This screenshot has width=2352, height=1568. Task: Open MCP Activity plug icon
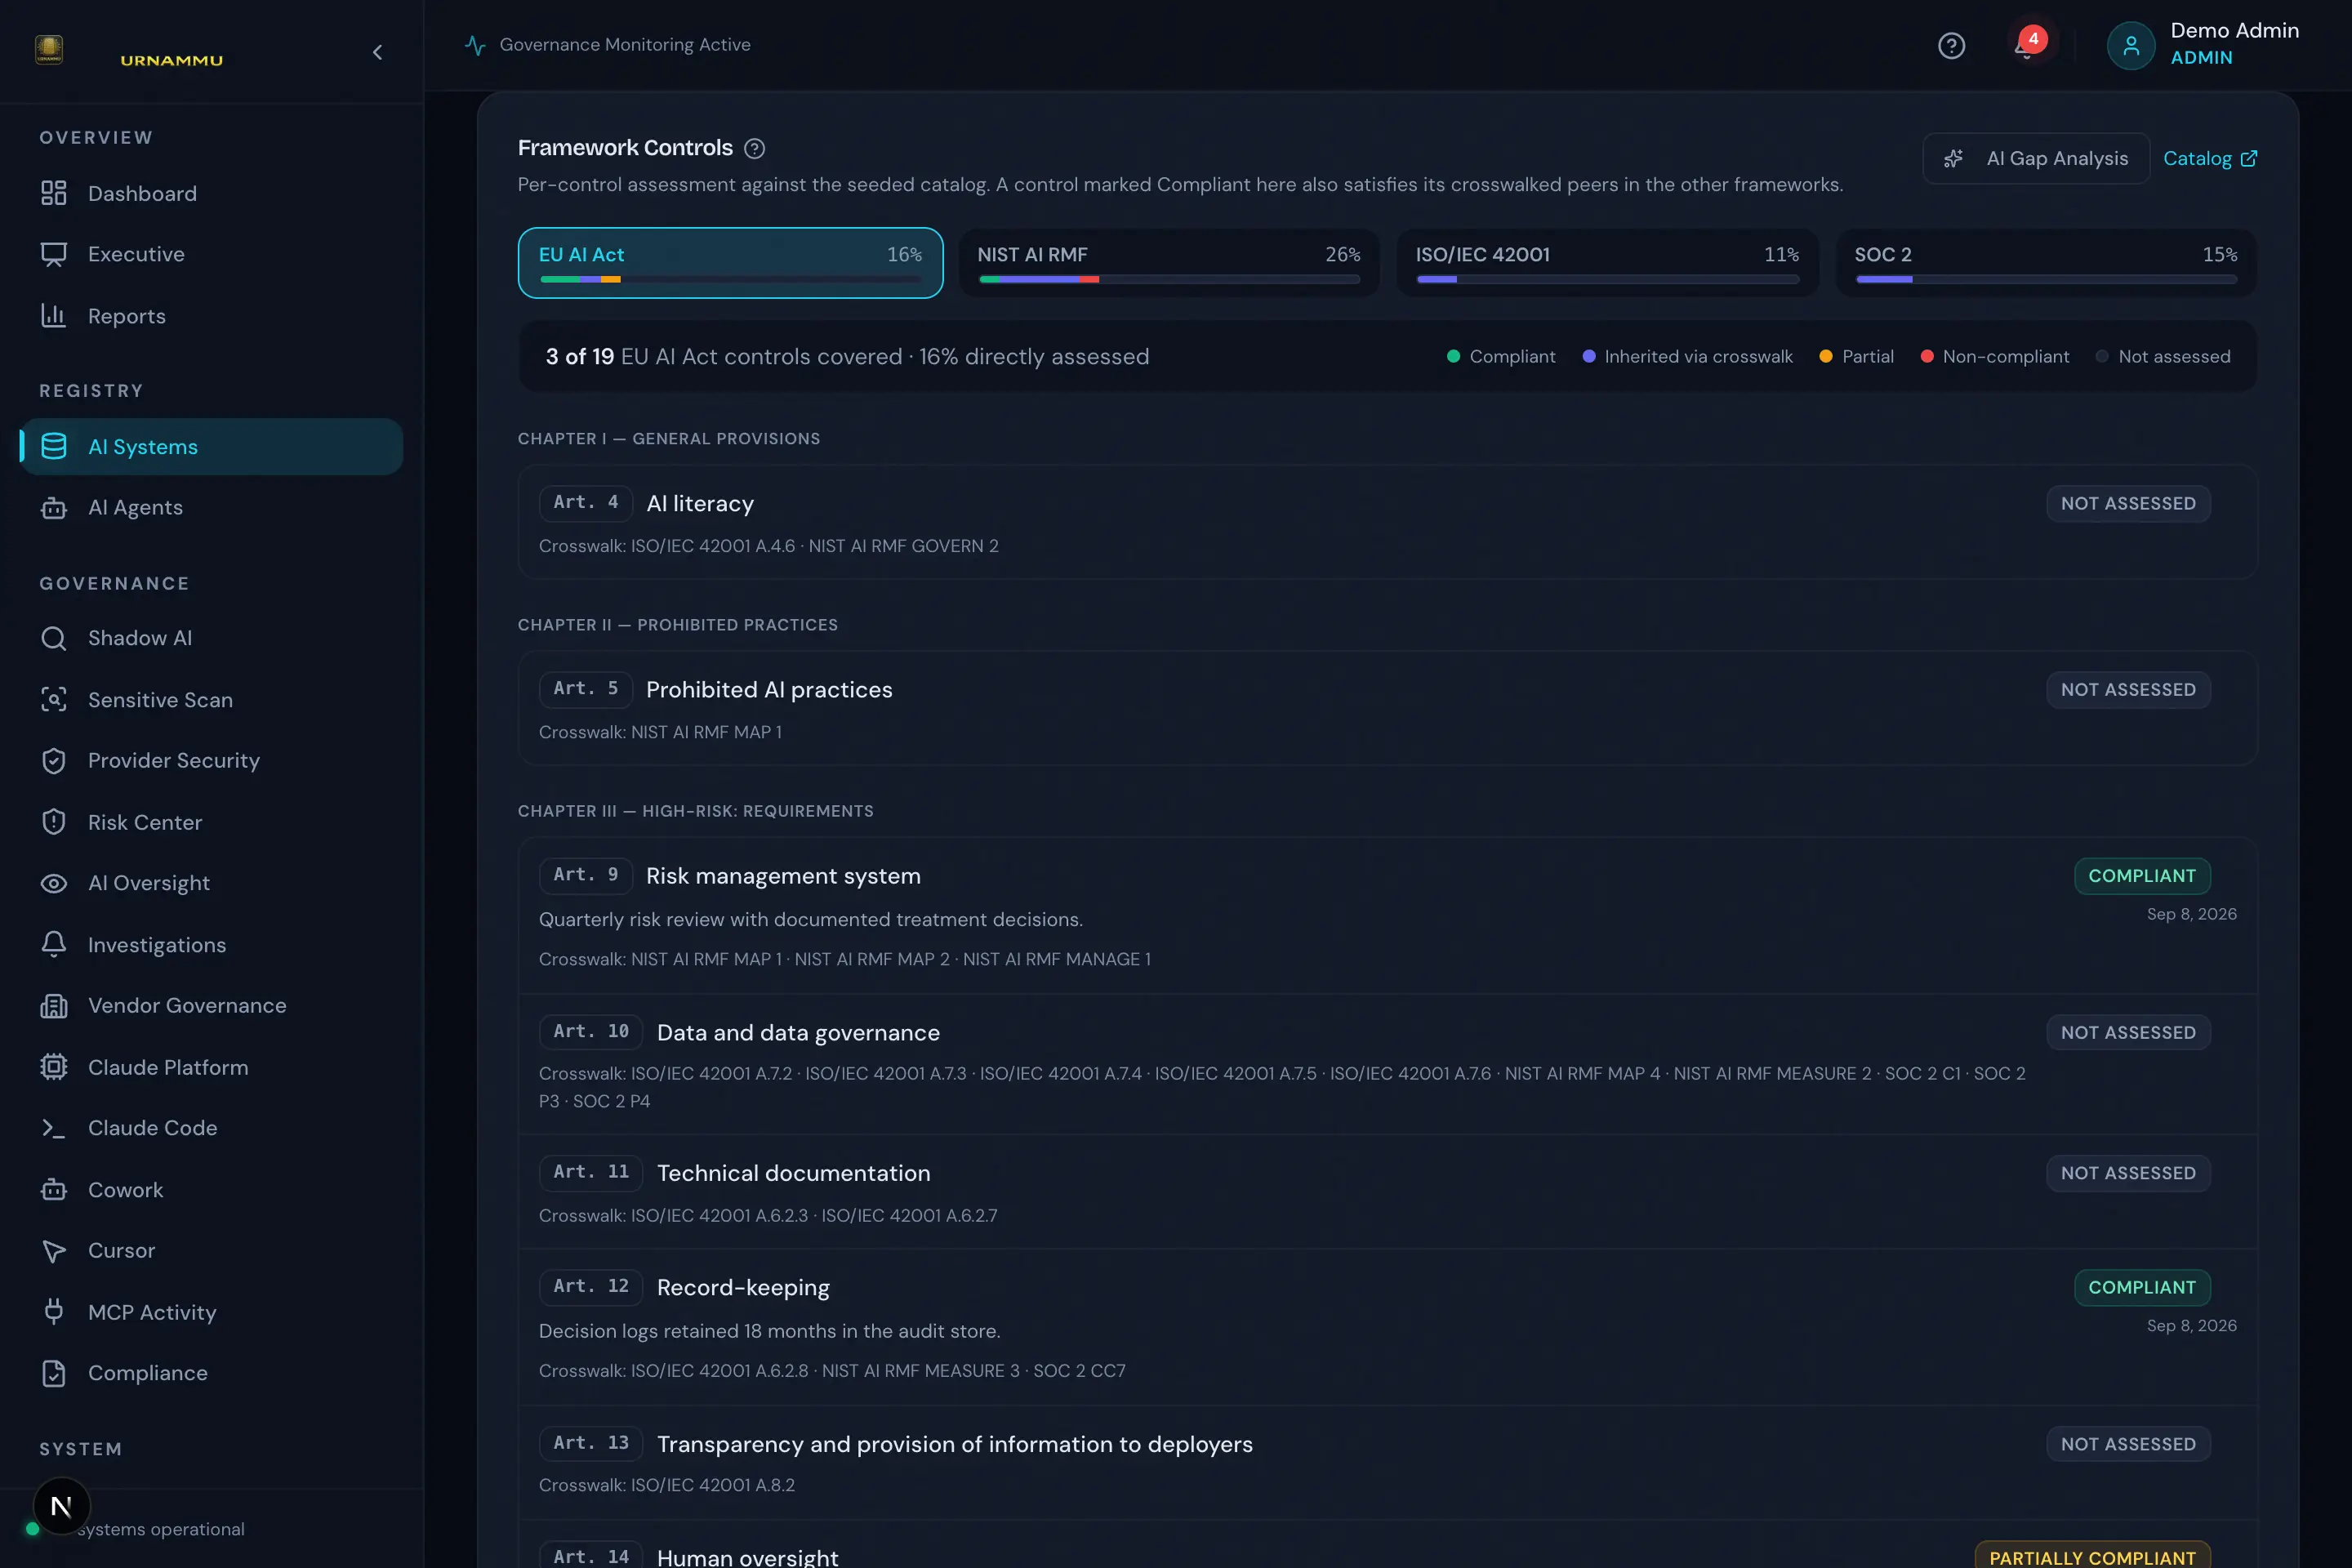(x=54, y=1312)
